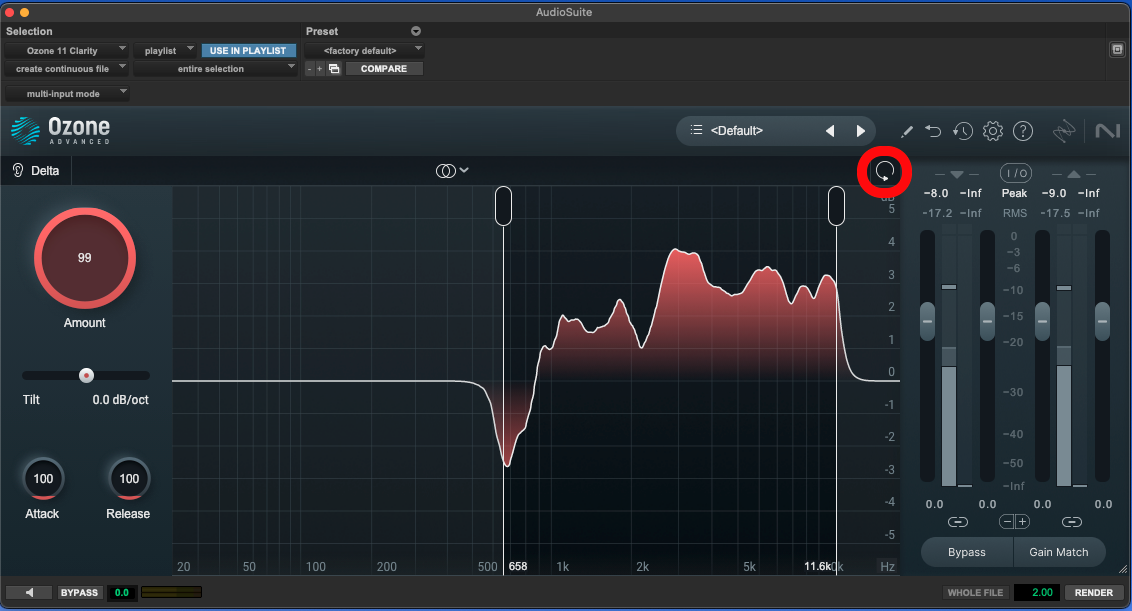Open the undo history clock icon
Viewport: 1132px width, 611px height.
[962, 131]
